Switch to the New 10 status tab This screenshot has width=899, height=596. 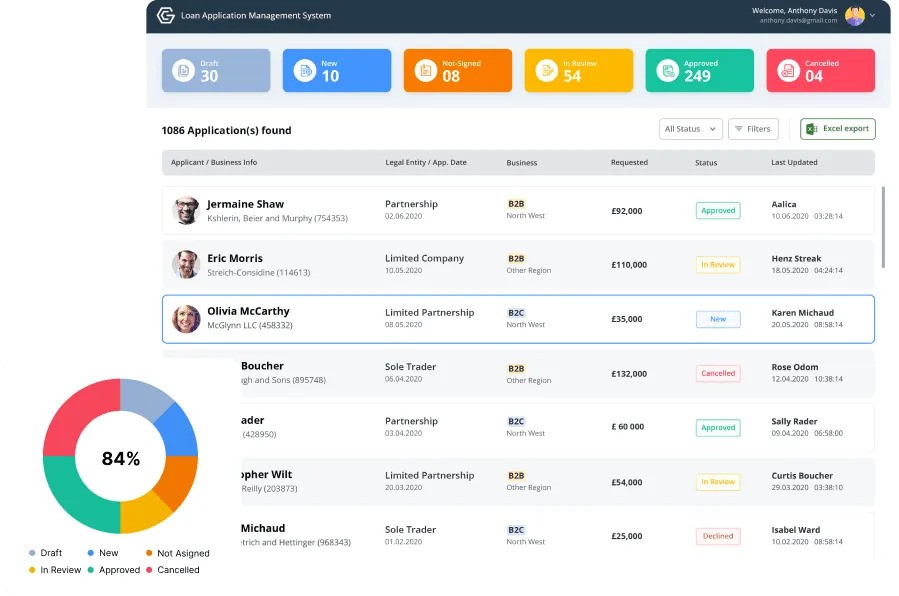point(336,70)
